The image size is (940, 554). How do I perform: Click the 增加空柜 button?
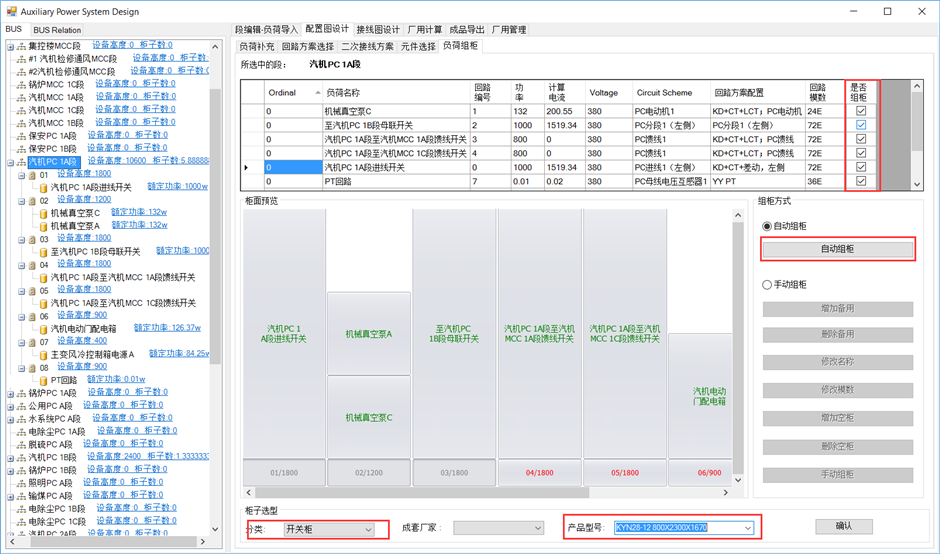pyautogui.click(x=837, y=418)
